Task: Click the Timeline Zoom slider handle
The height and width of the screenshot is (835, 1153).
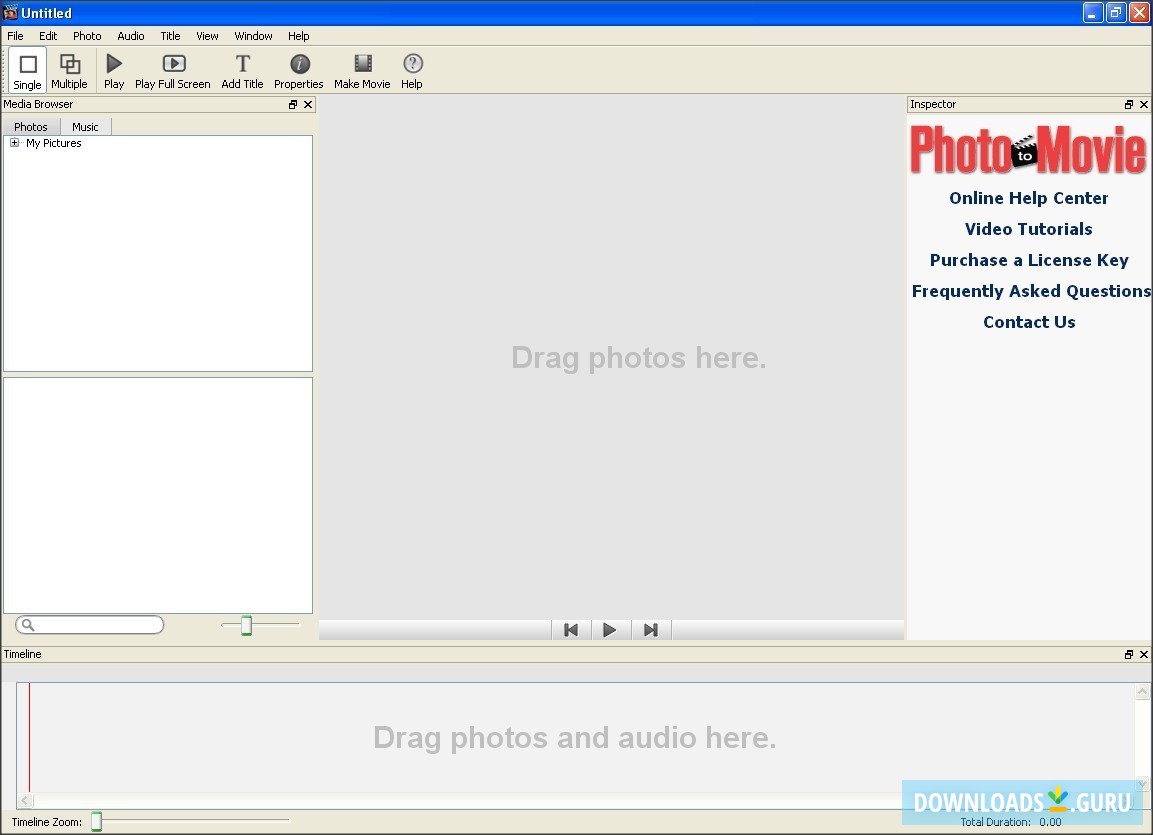Action: click(97, 822)
